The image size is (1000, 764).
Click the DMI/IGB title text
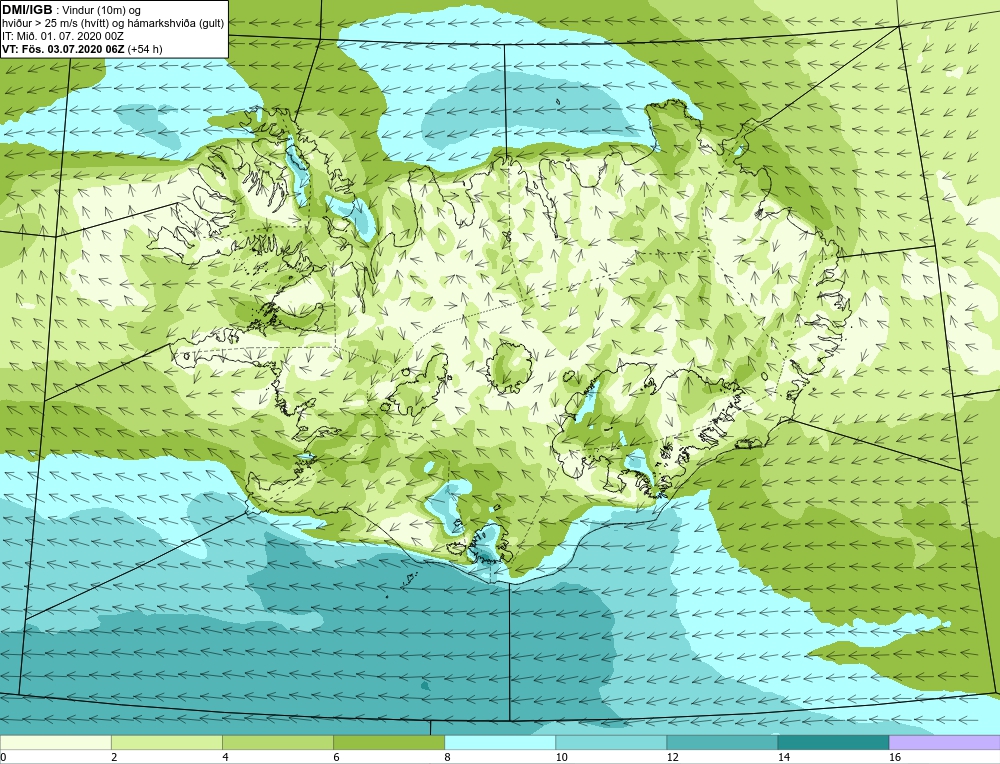[27, 10]
